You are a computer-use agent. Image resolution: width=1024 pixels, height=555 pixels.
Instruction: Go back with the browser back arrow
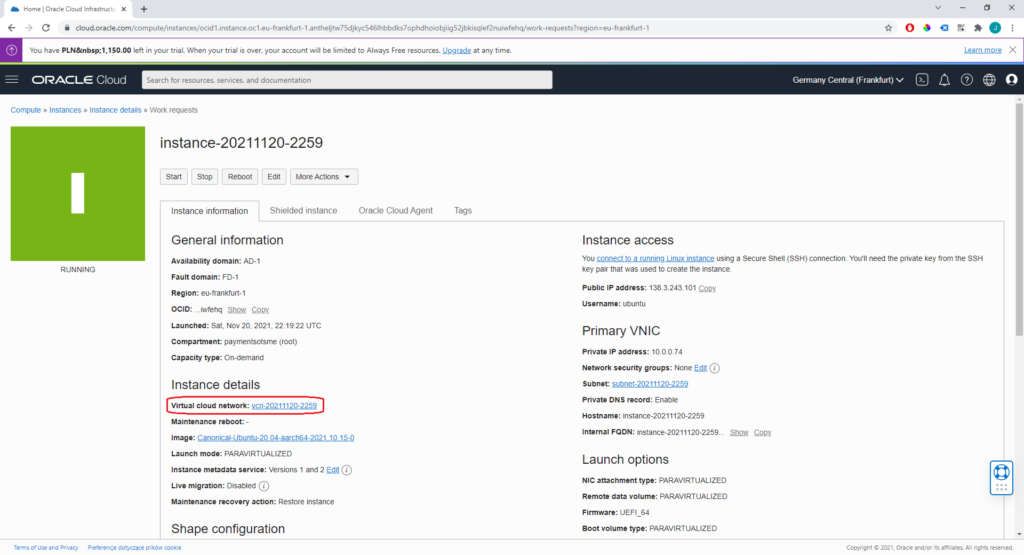coord(11,28)
